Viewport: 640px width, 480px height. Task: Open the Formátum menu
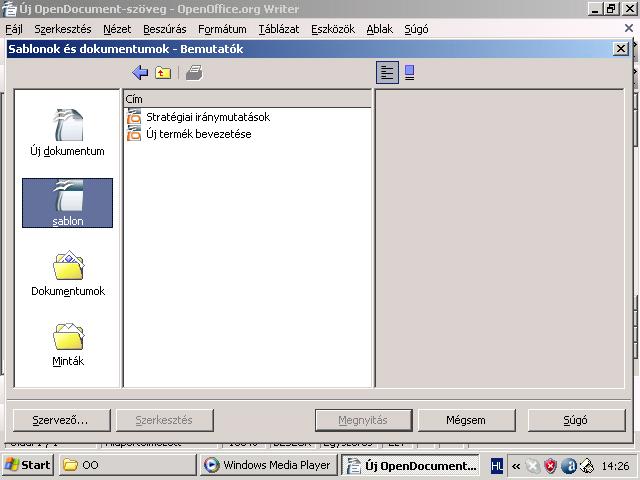coord(222,29)
